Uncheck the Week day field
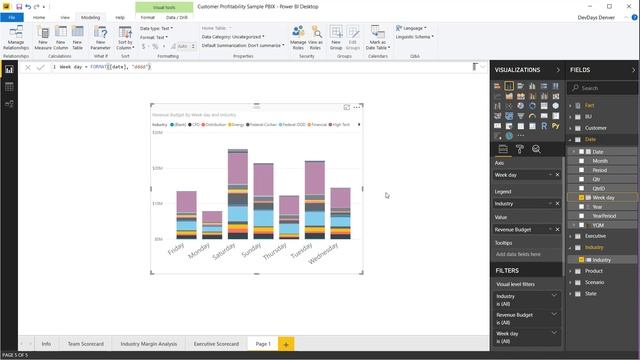Image resolution: width=640 pixels, height=360 pixels. click(582, 198)
